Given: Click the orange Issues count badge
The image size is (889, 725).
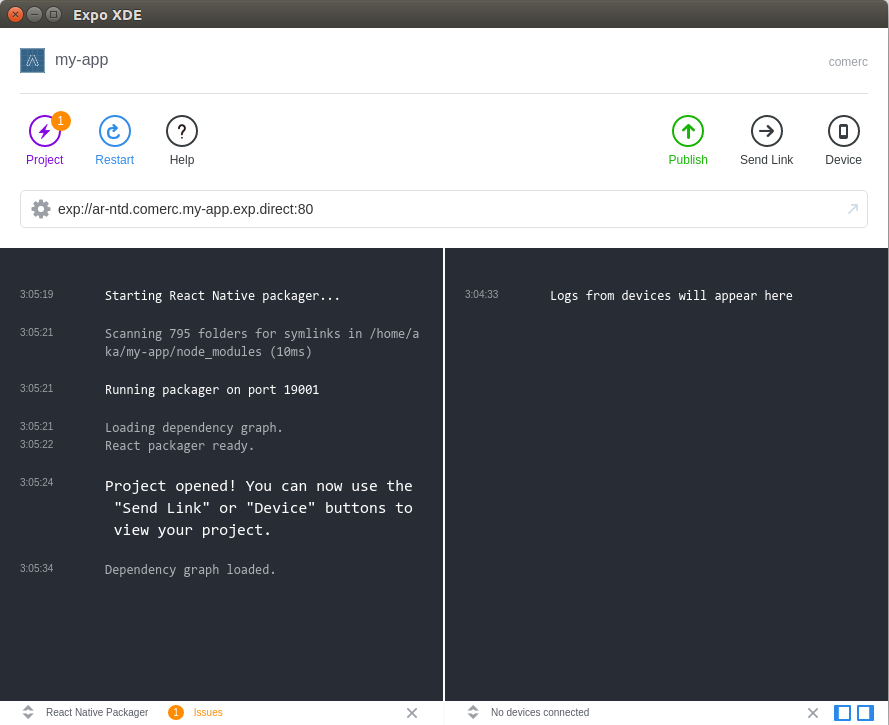Looking at the screenshot, I should click(x=176, y=713).
